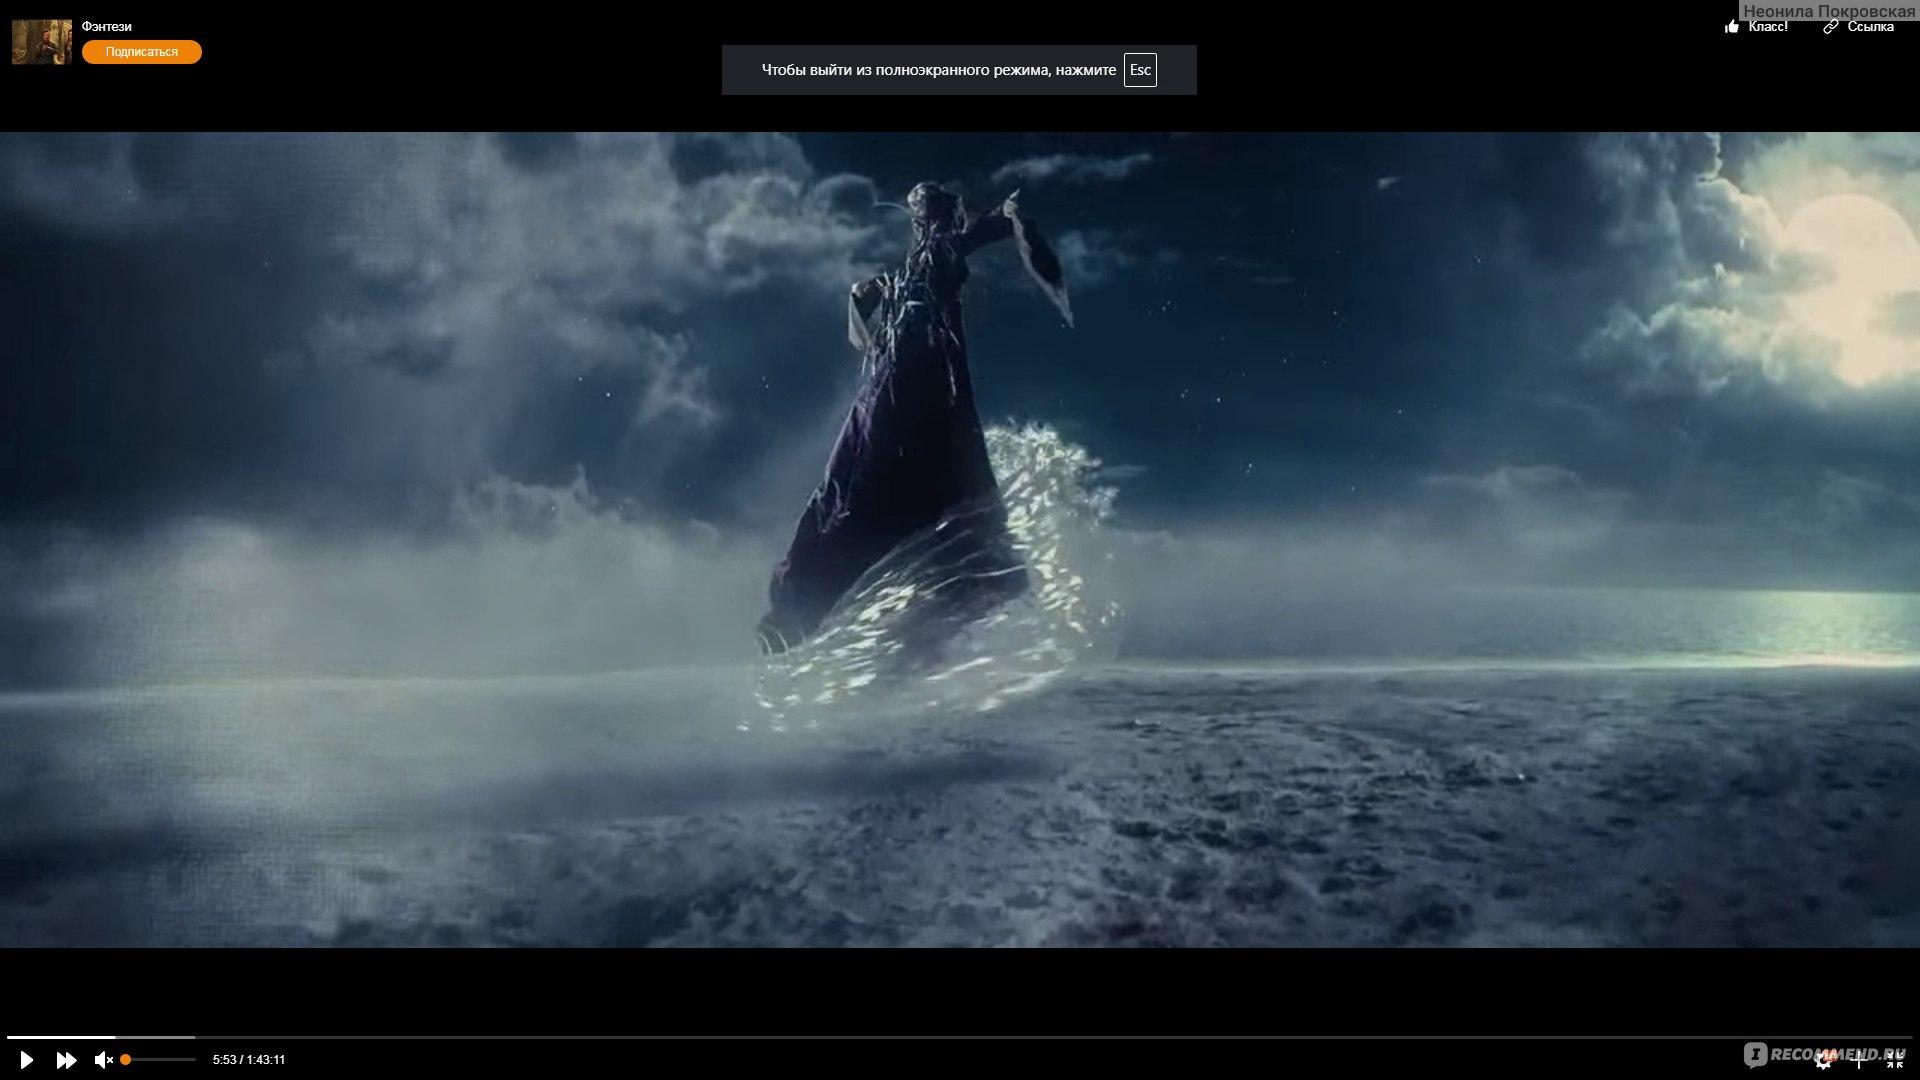Click the Неонила Покровская user name
The image size is (1920, 1080).
[x=1829, y=11]
